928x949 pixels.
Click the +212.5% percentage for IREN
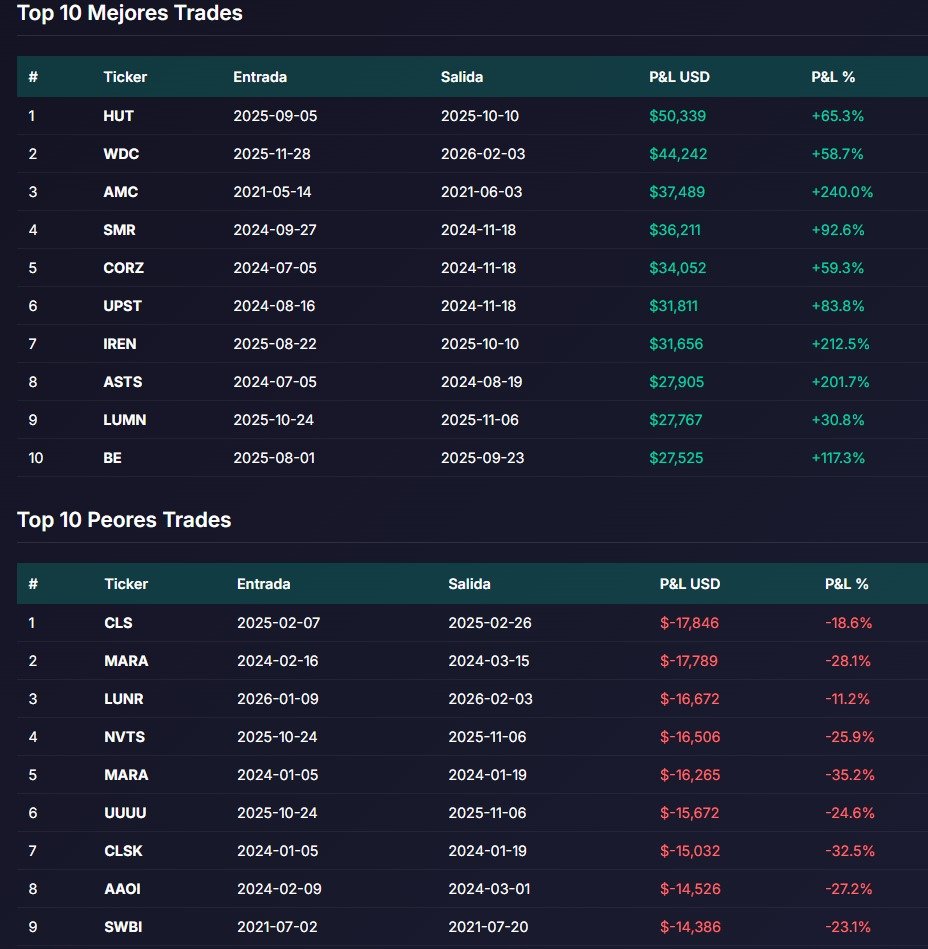click(x=840, y=344)
